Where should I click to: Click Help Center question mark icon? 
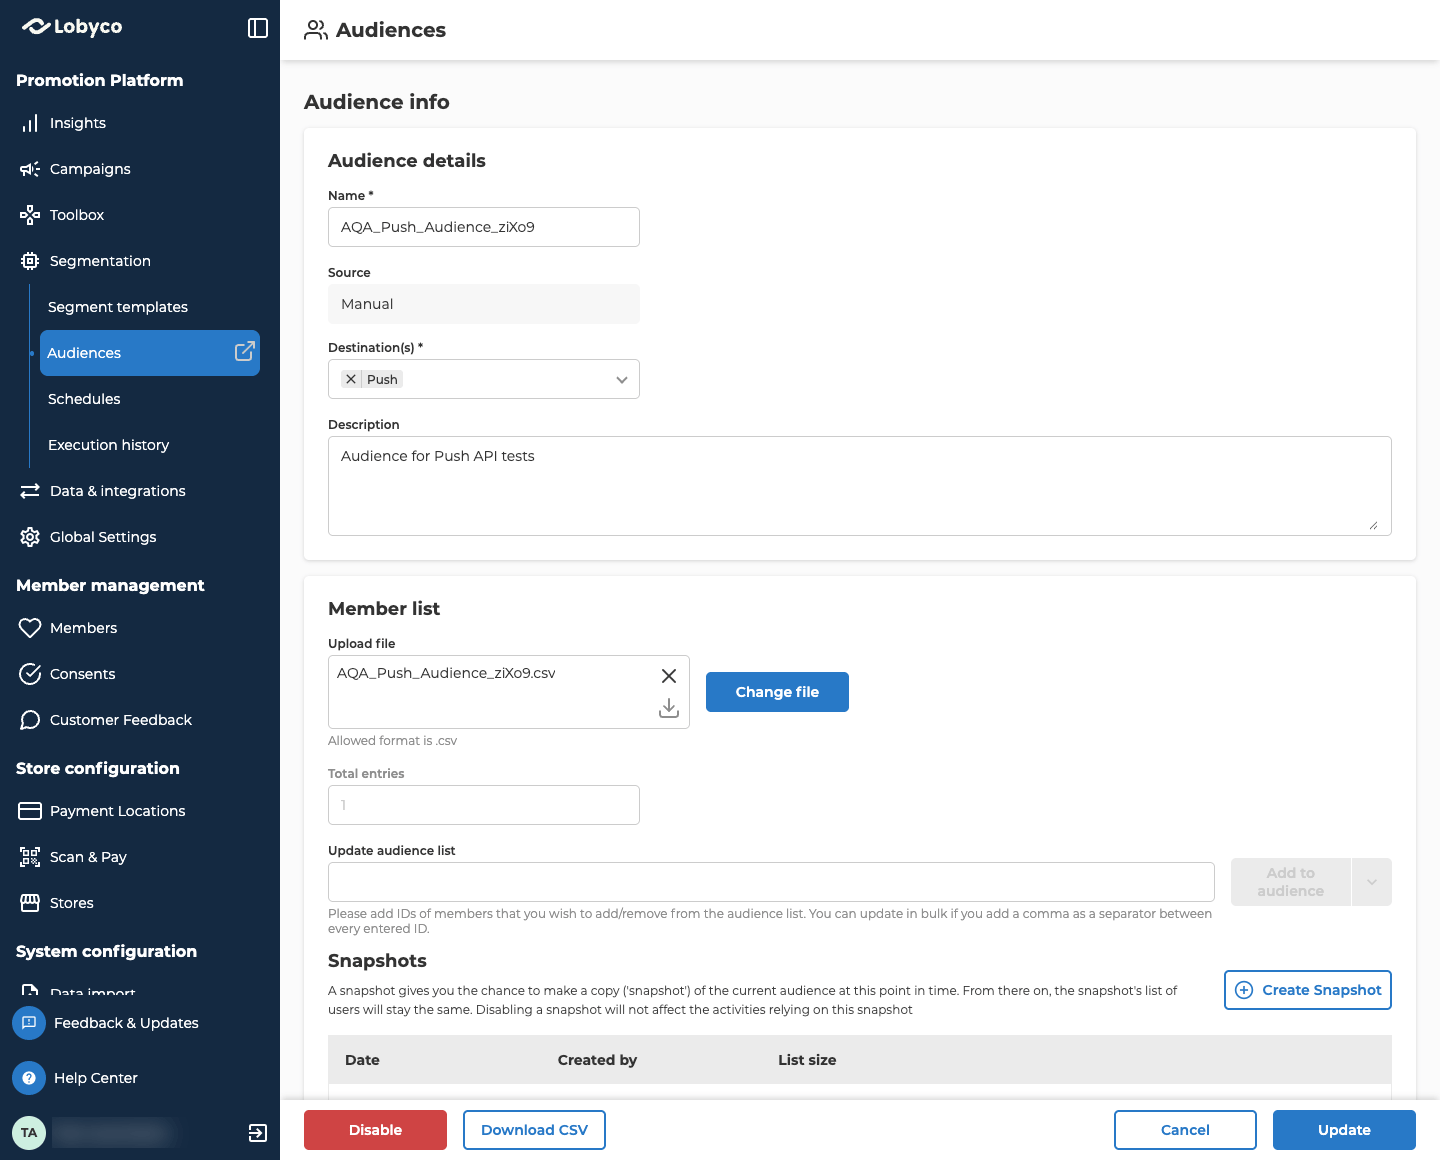click(x=29, y=1078)
